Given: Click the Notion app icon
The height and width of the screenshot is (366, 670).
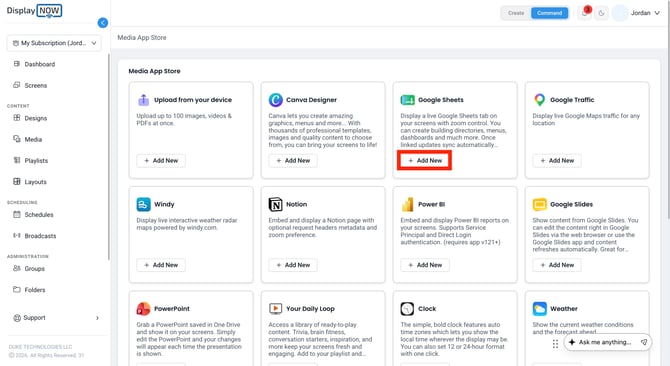Looking at the screenshot, I should pos(276,205).
